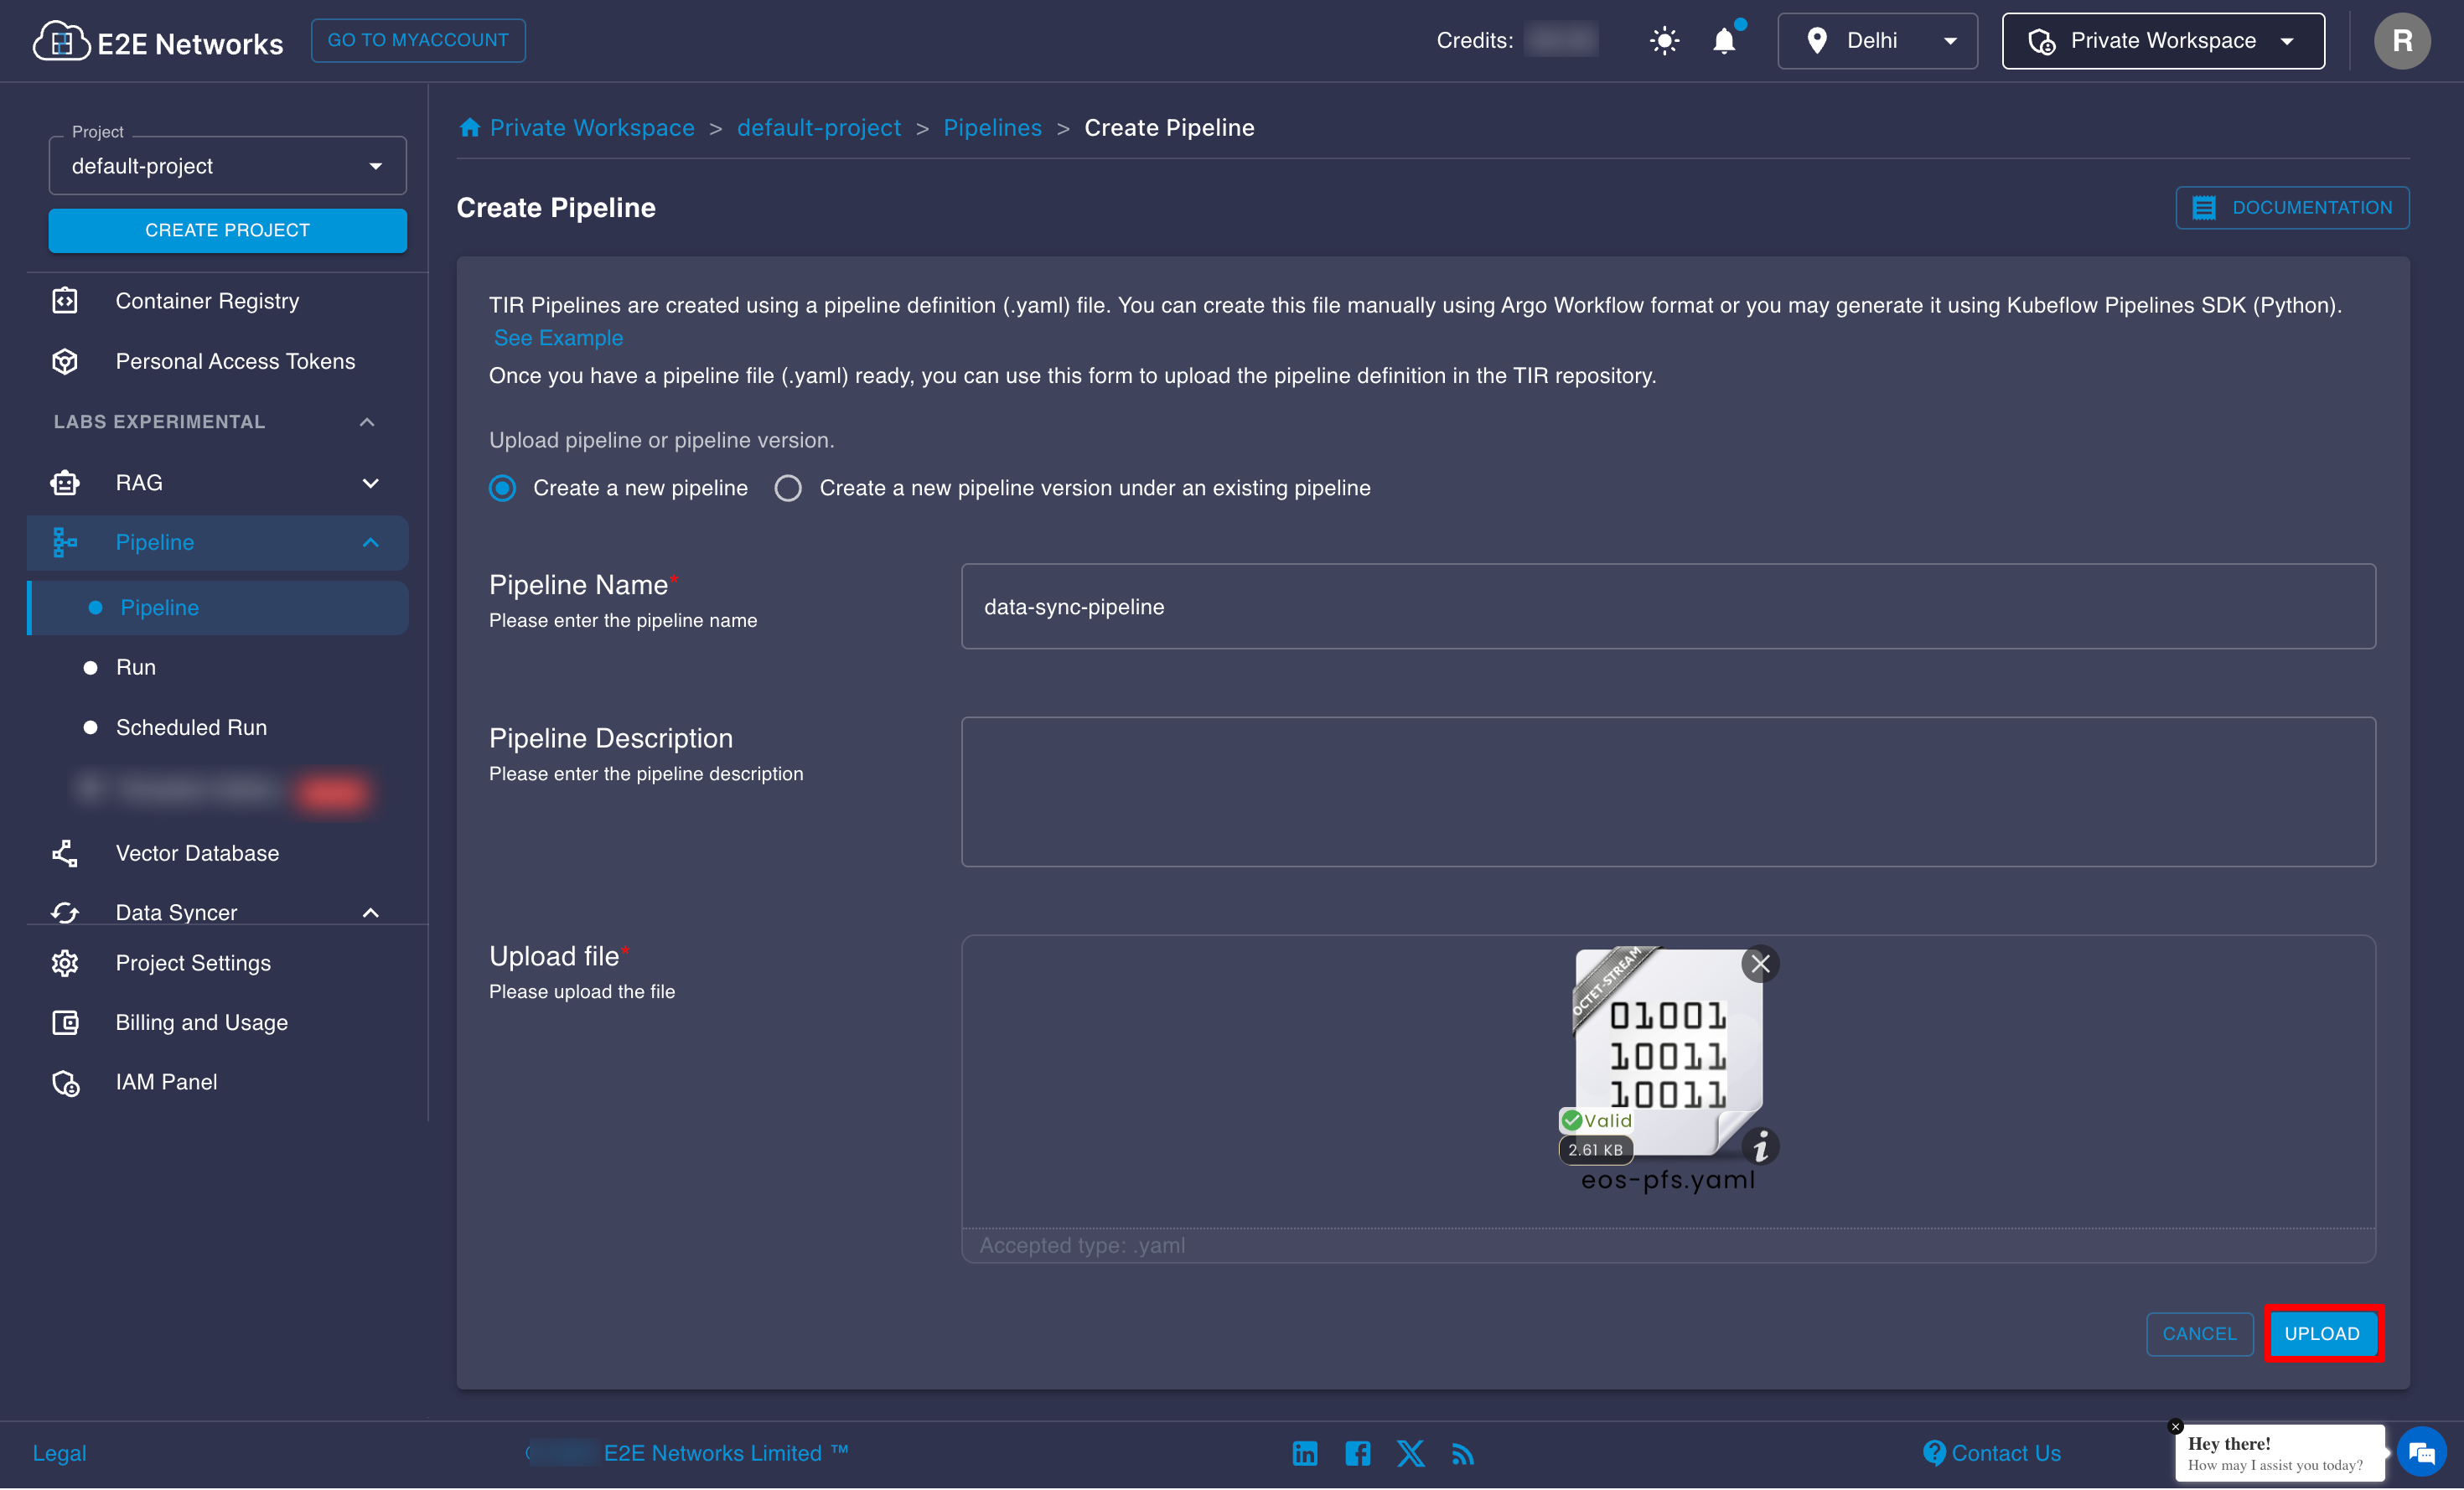This screenshot has width=2464, height=1490.
Task: Open Scheduled Run in the sidebar
Action: pyautogui.click(x=191, y=727)
